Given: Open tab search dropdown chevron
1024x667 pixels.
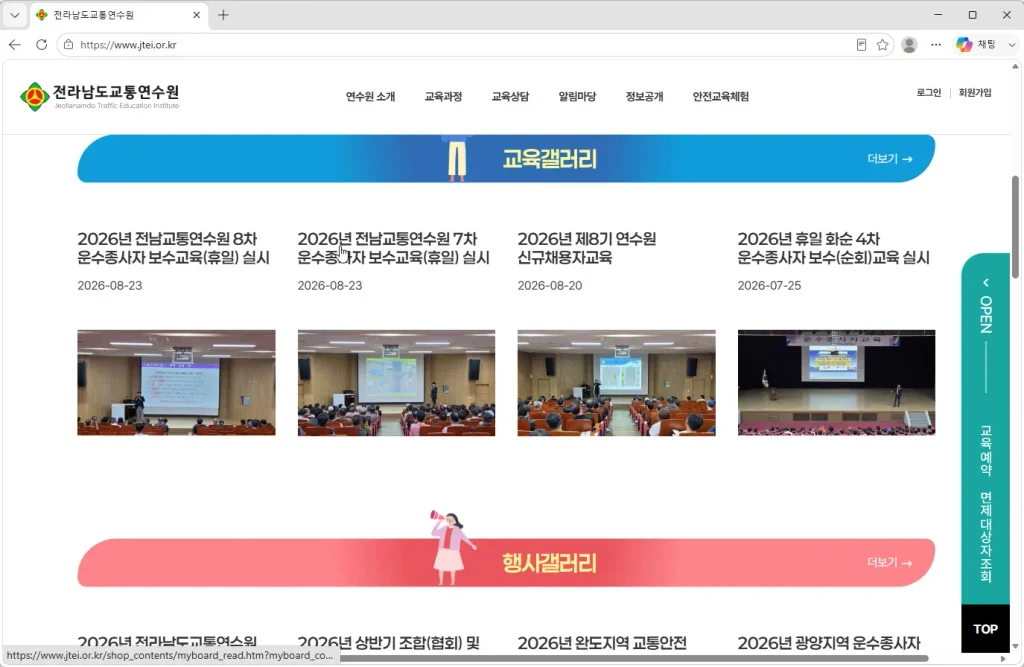Looking at the screenshot, I should point(14,14).
